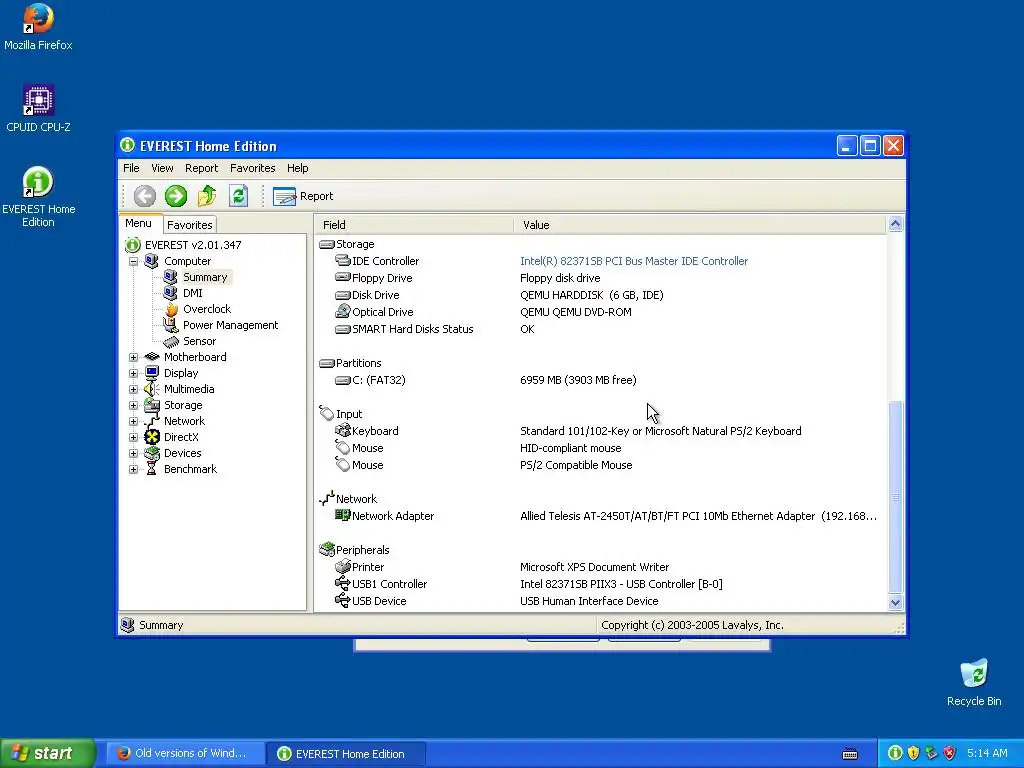The width and height of the screenshot is (1024, 768).
Task: Click the yellow security shield tray icon
Action: (x=914, y=753)
